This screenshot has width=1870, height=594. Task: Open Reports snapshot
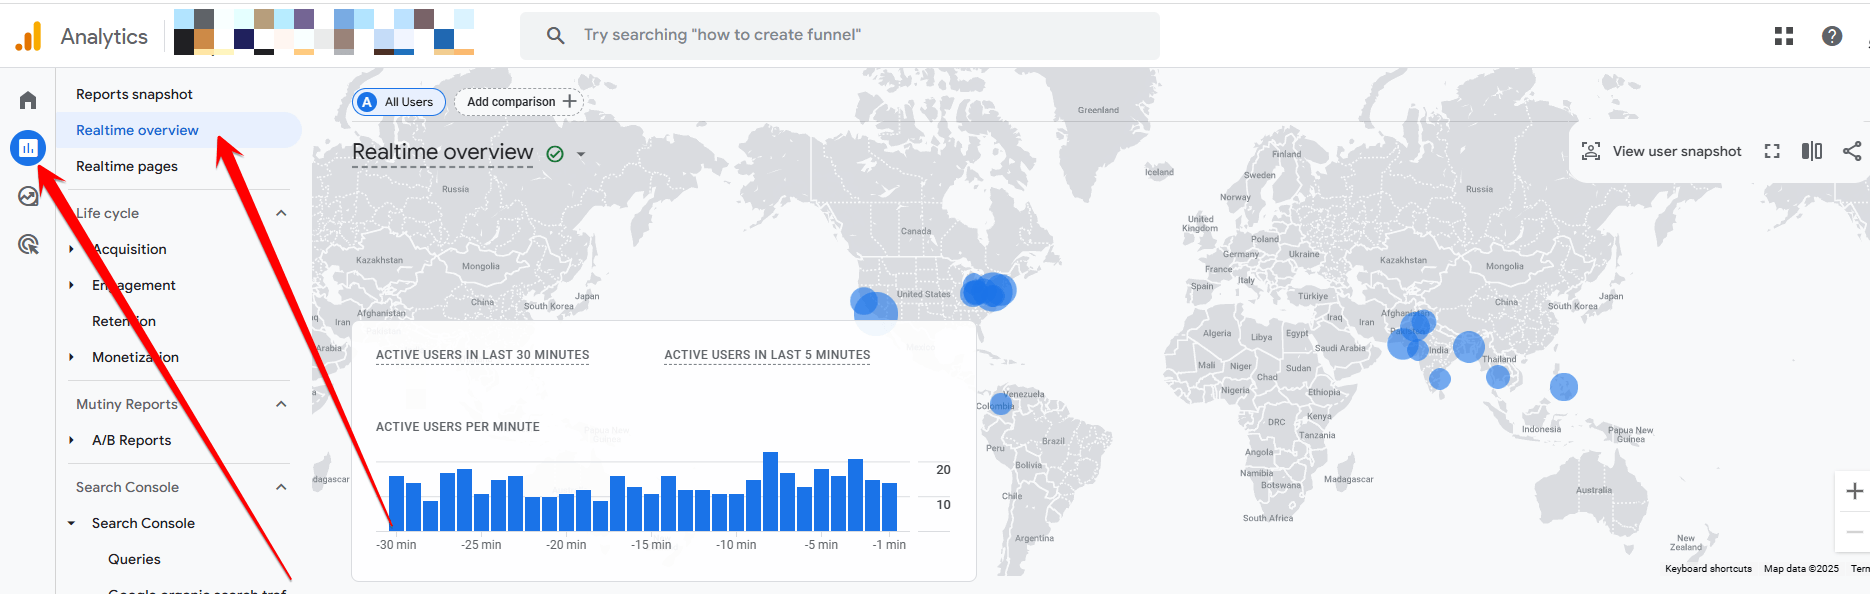tap(134, 94)
